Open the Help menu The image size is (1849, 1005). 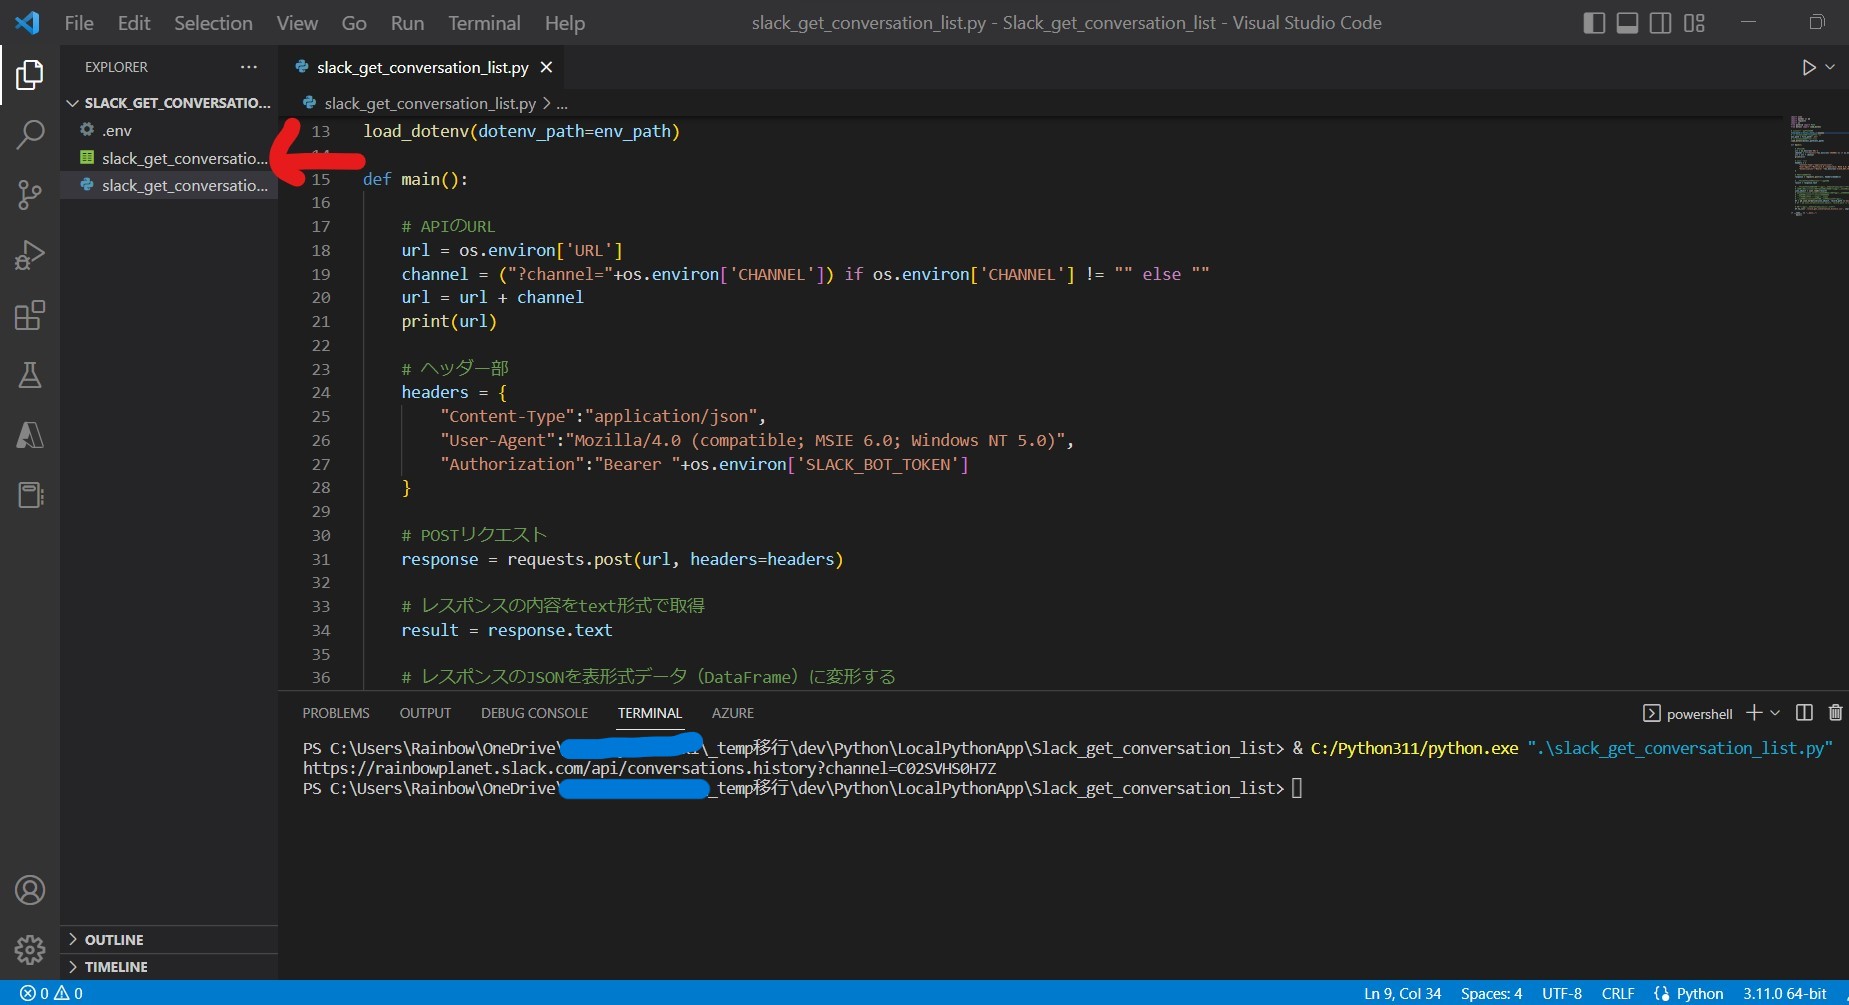(565, 23)
